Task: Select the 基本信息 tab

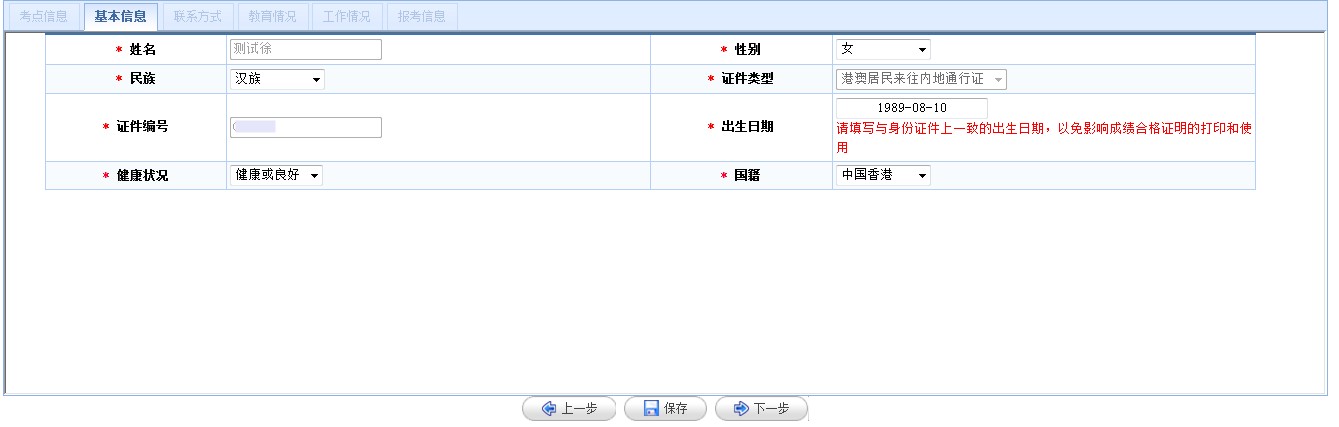Action: pos(120,16)
